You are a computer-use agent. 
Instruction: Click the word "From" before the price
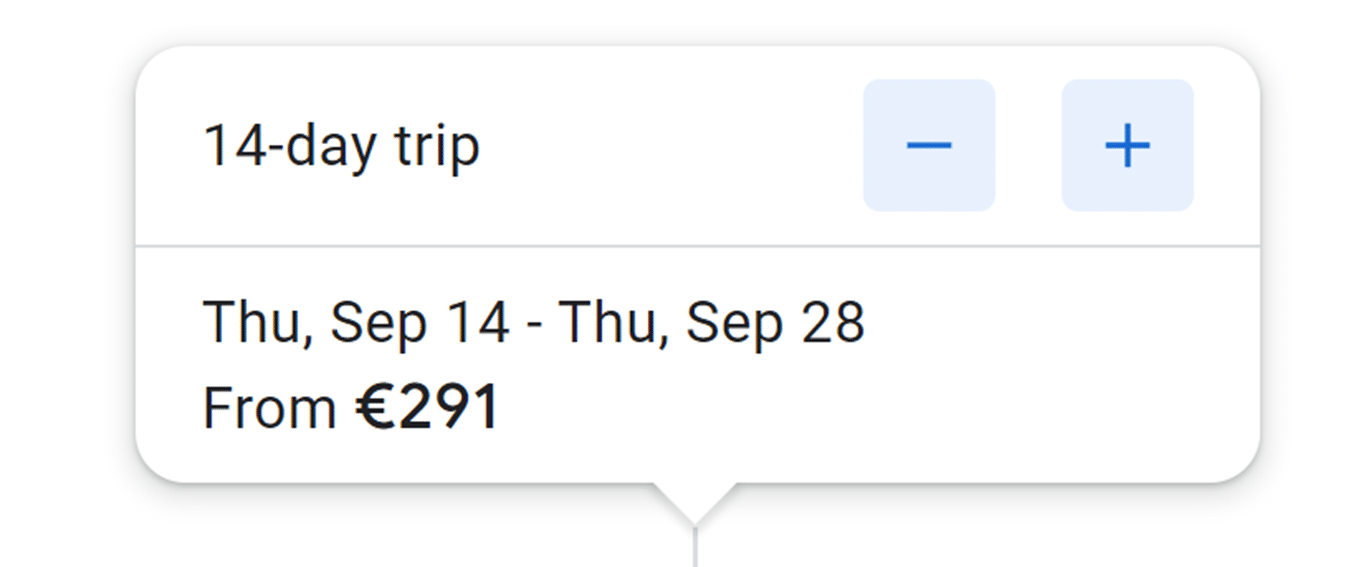[x=269, y=408]
